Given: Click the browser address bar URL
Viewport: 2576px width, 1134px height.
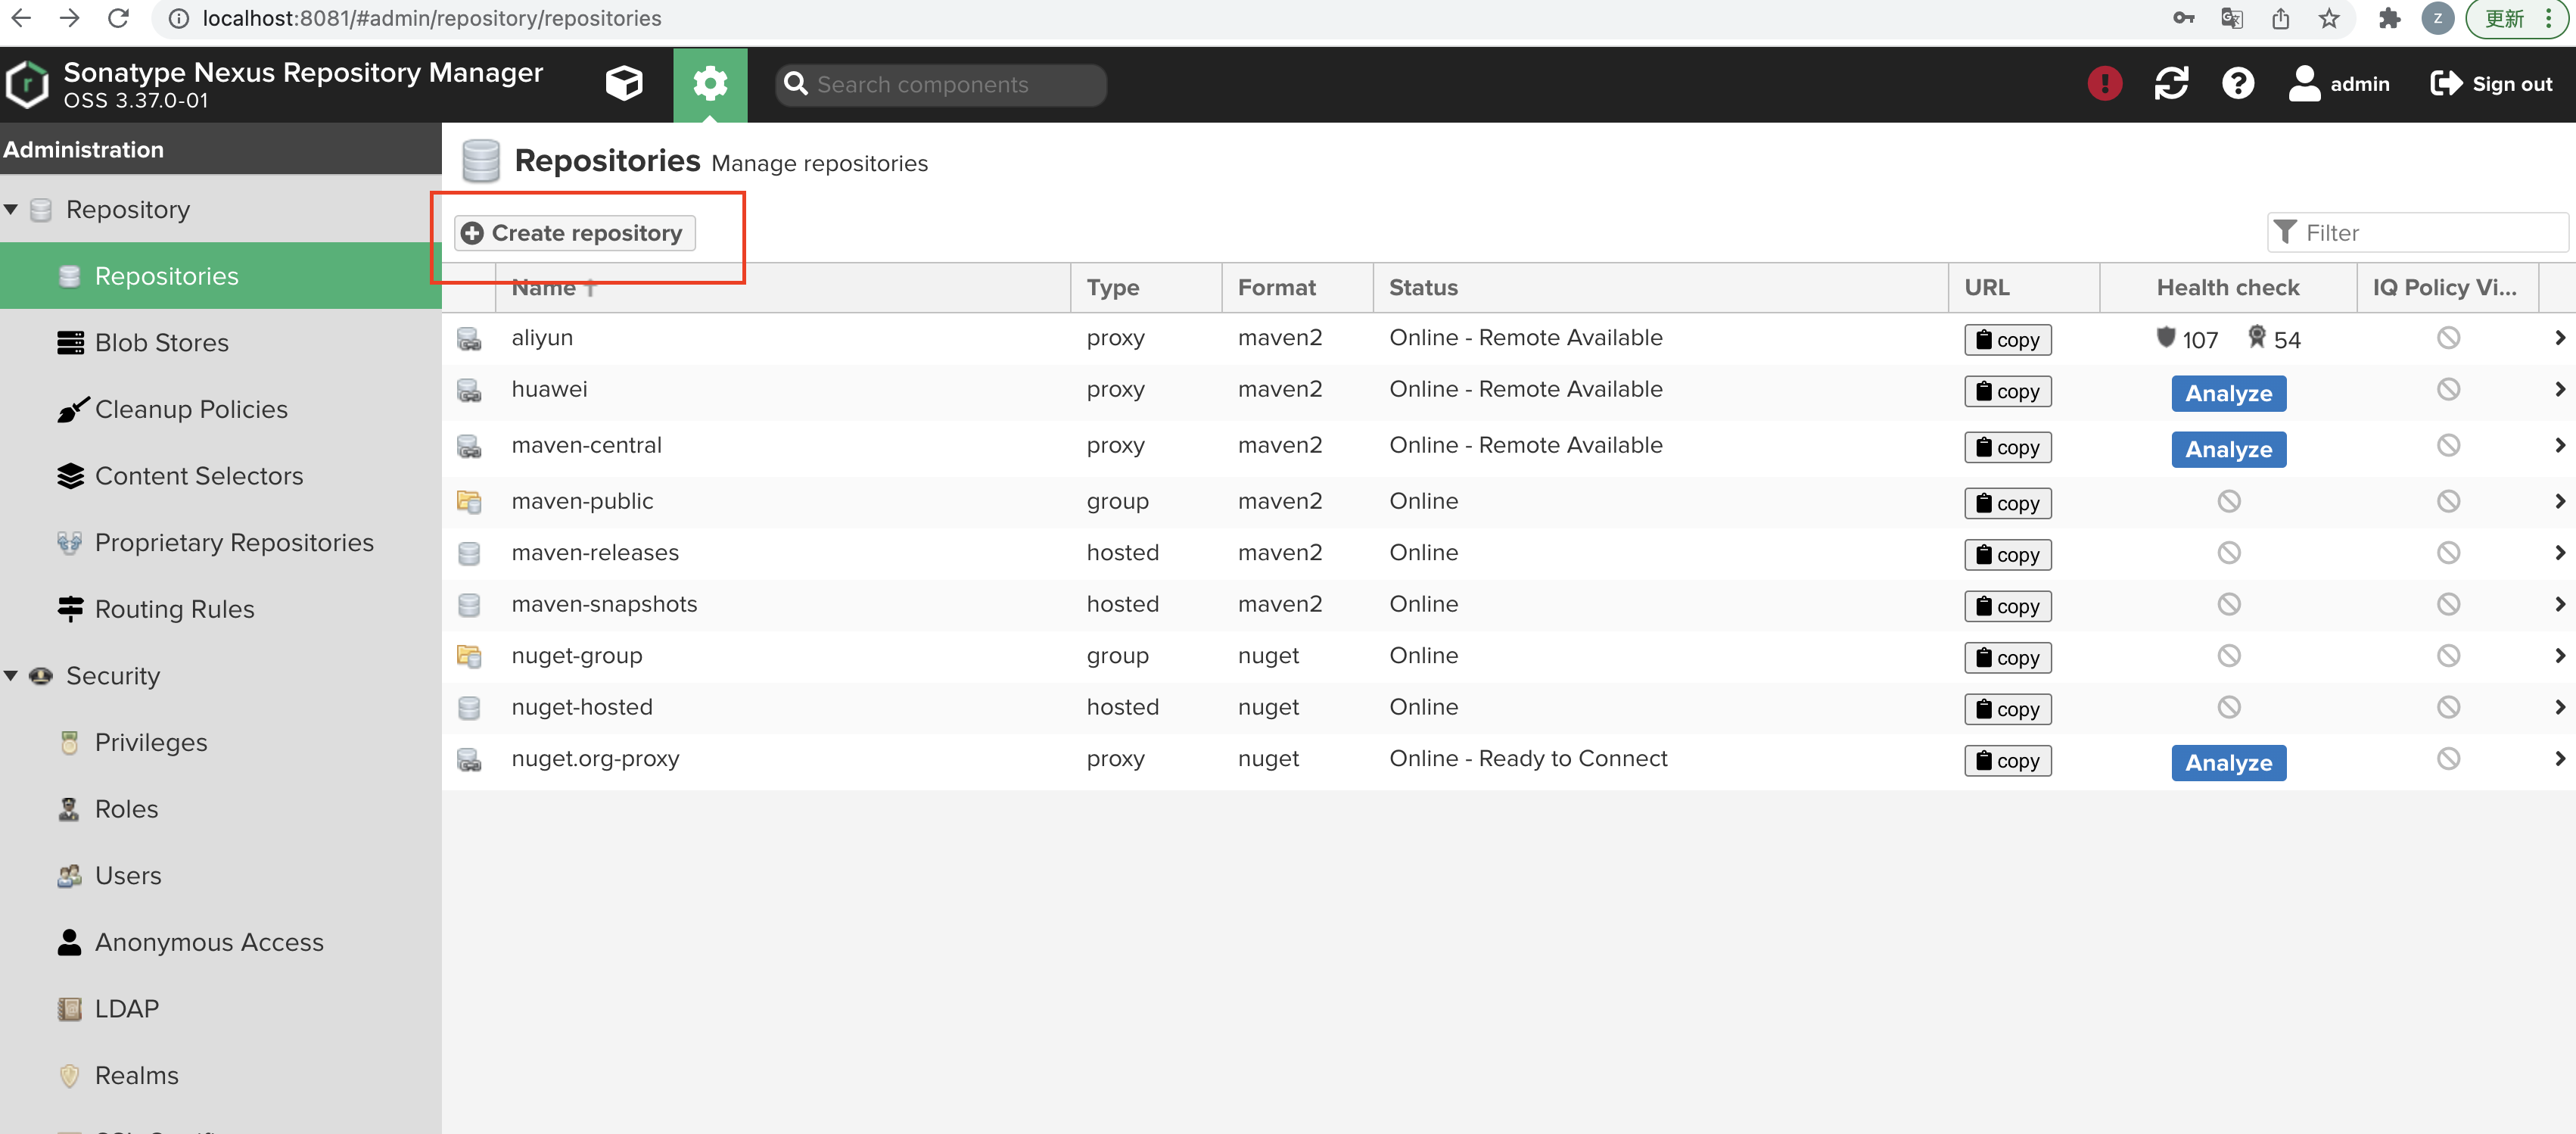Looking at the screenshot, I should point(431,18).
